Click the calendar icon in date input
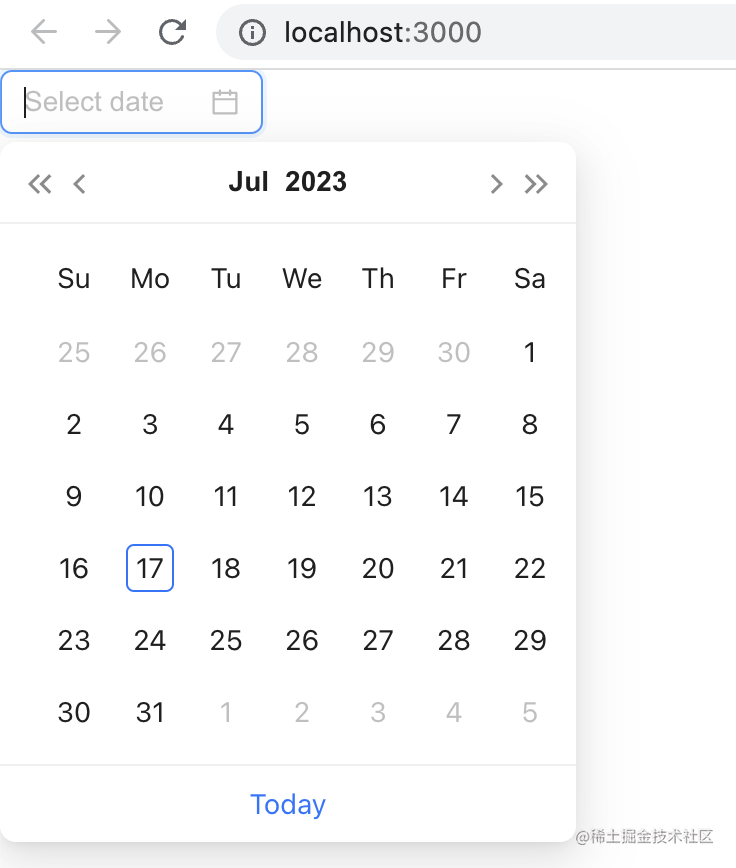This screenshot has height=868, width=736. [x=225, y=102]
